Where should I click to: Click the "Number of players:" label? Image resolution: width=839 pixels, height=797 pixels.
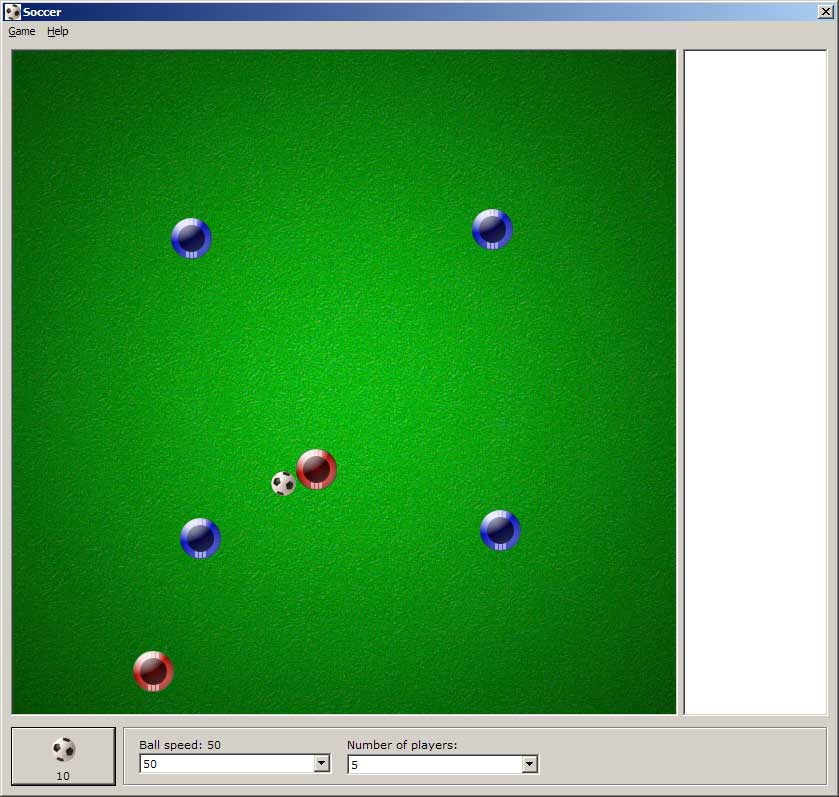(x=401, y=745)
